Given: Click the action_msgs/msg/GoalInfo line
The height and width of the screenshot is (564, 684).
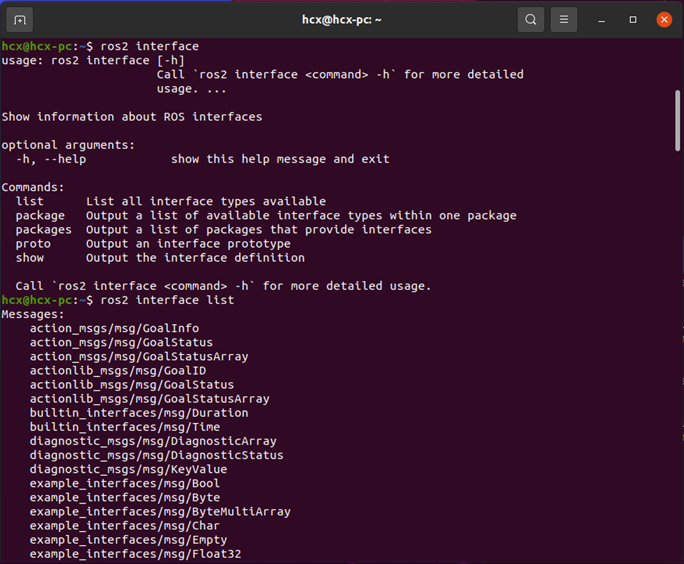Looking at the screenshot, I should 114,328.
